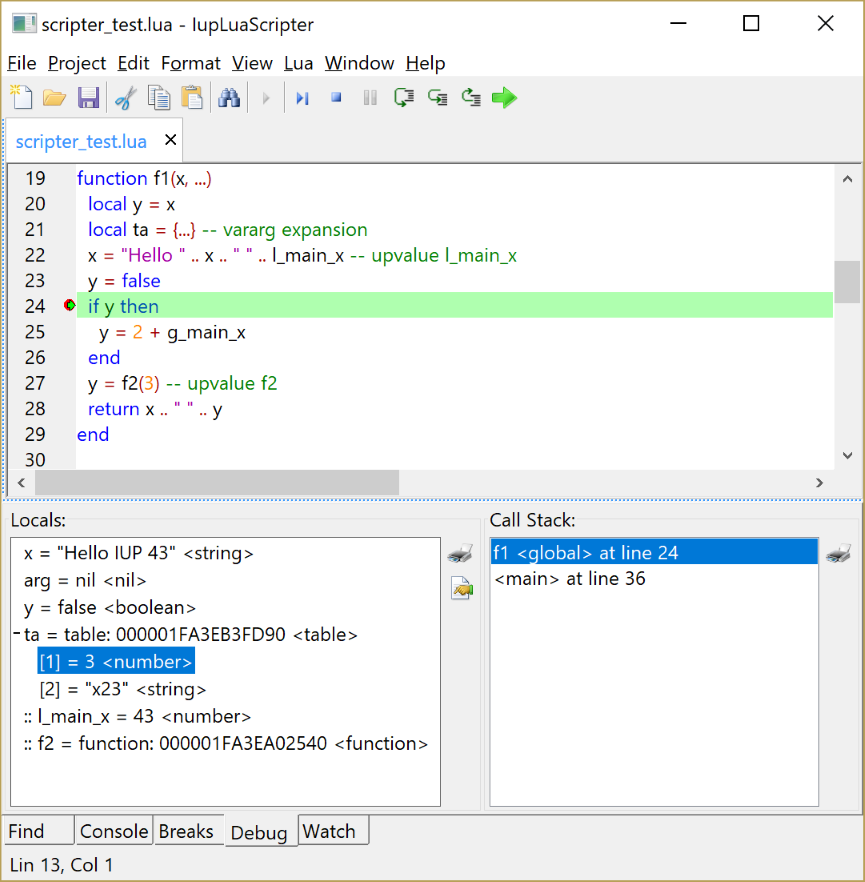Toggle the breakpoint marker on line 24
865x882 pixels.
[x=69, y=306]
